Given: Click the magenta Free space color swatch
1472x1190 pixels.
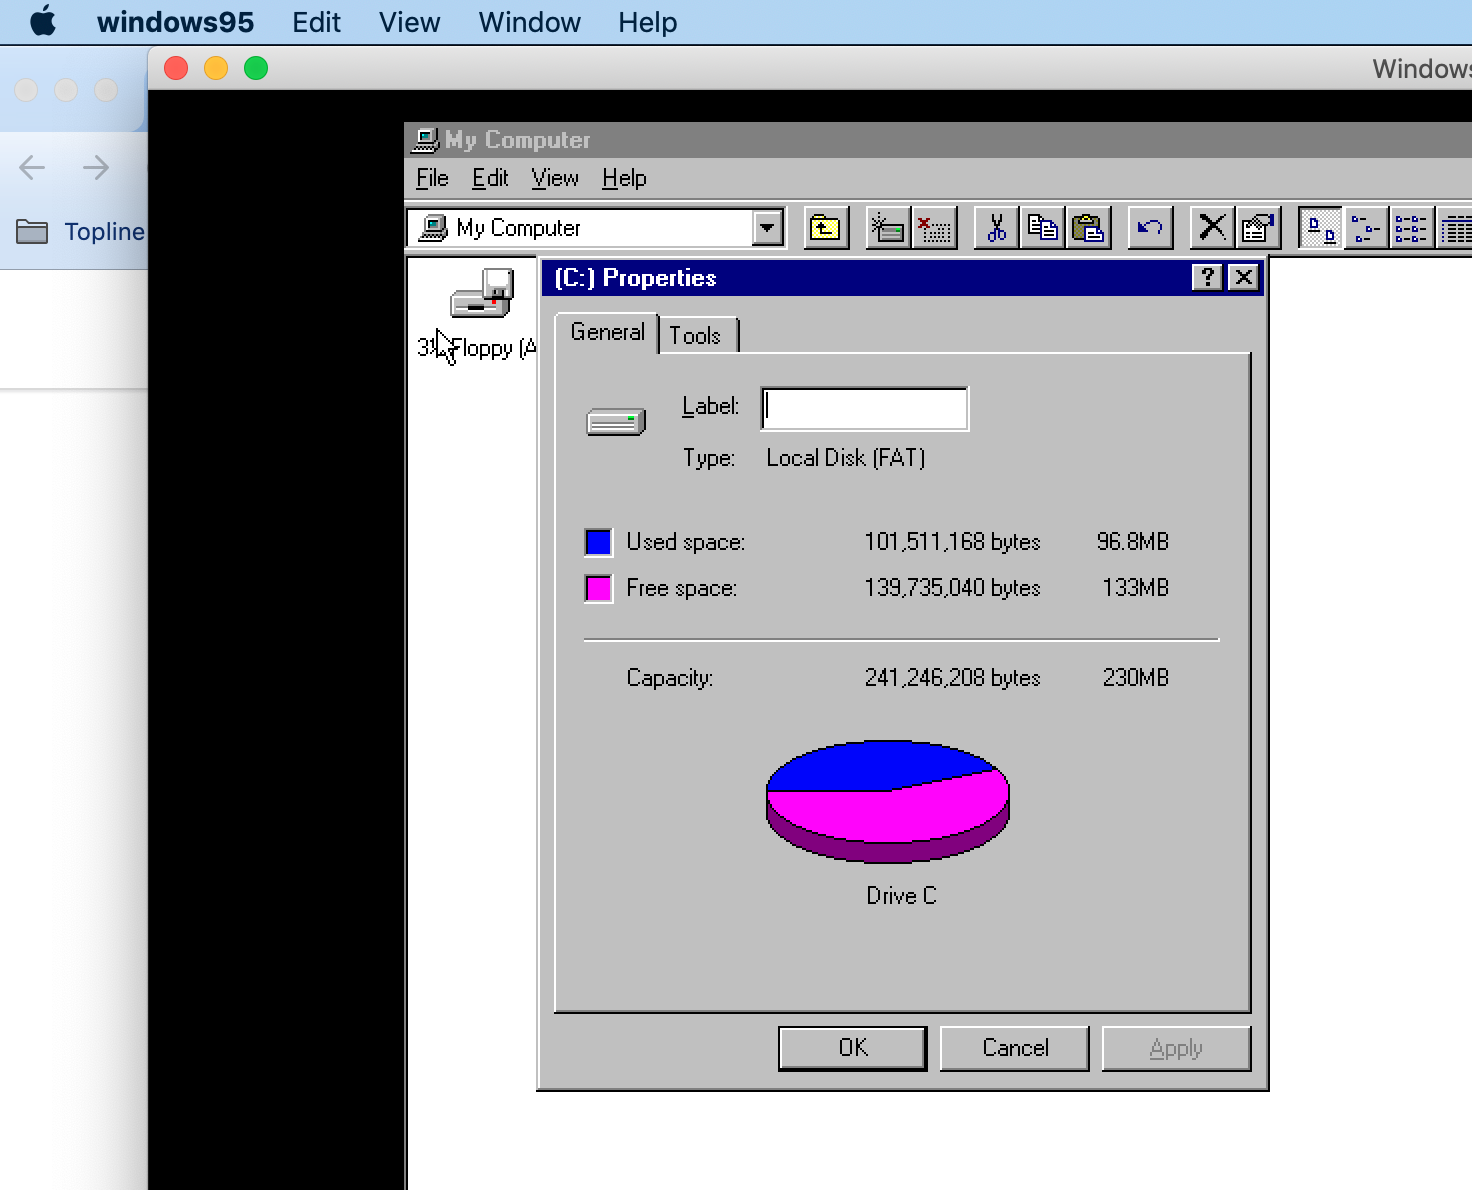Looking at the screenshot, I should [597, 588].
